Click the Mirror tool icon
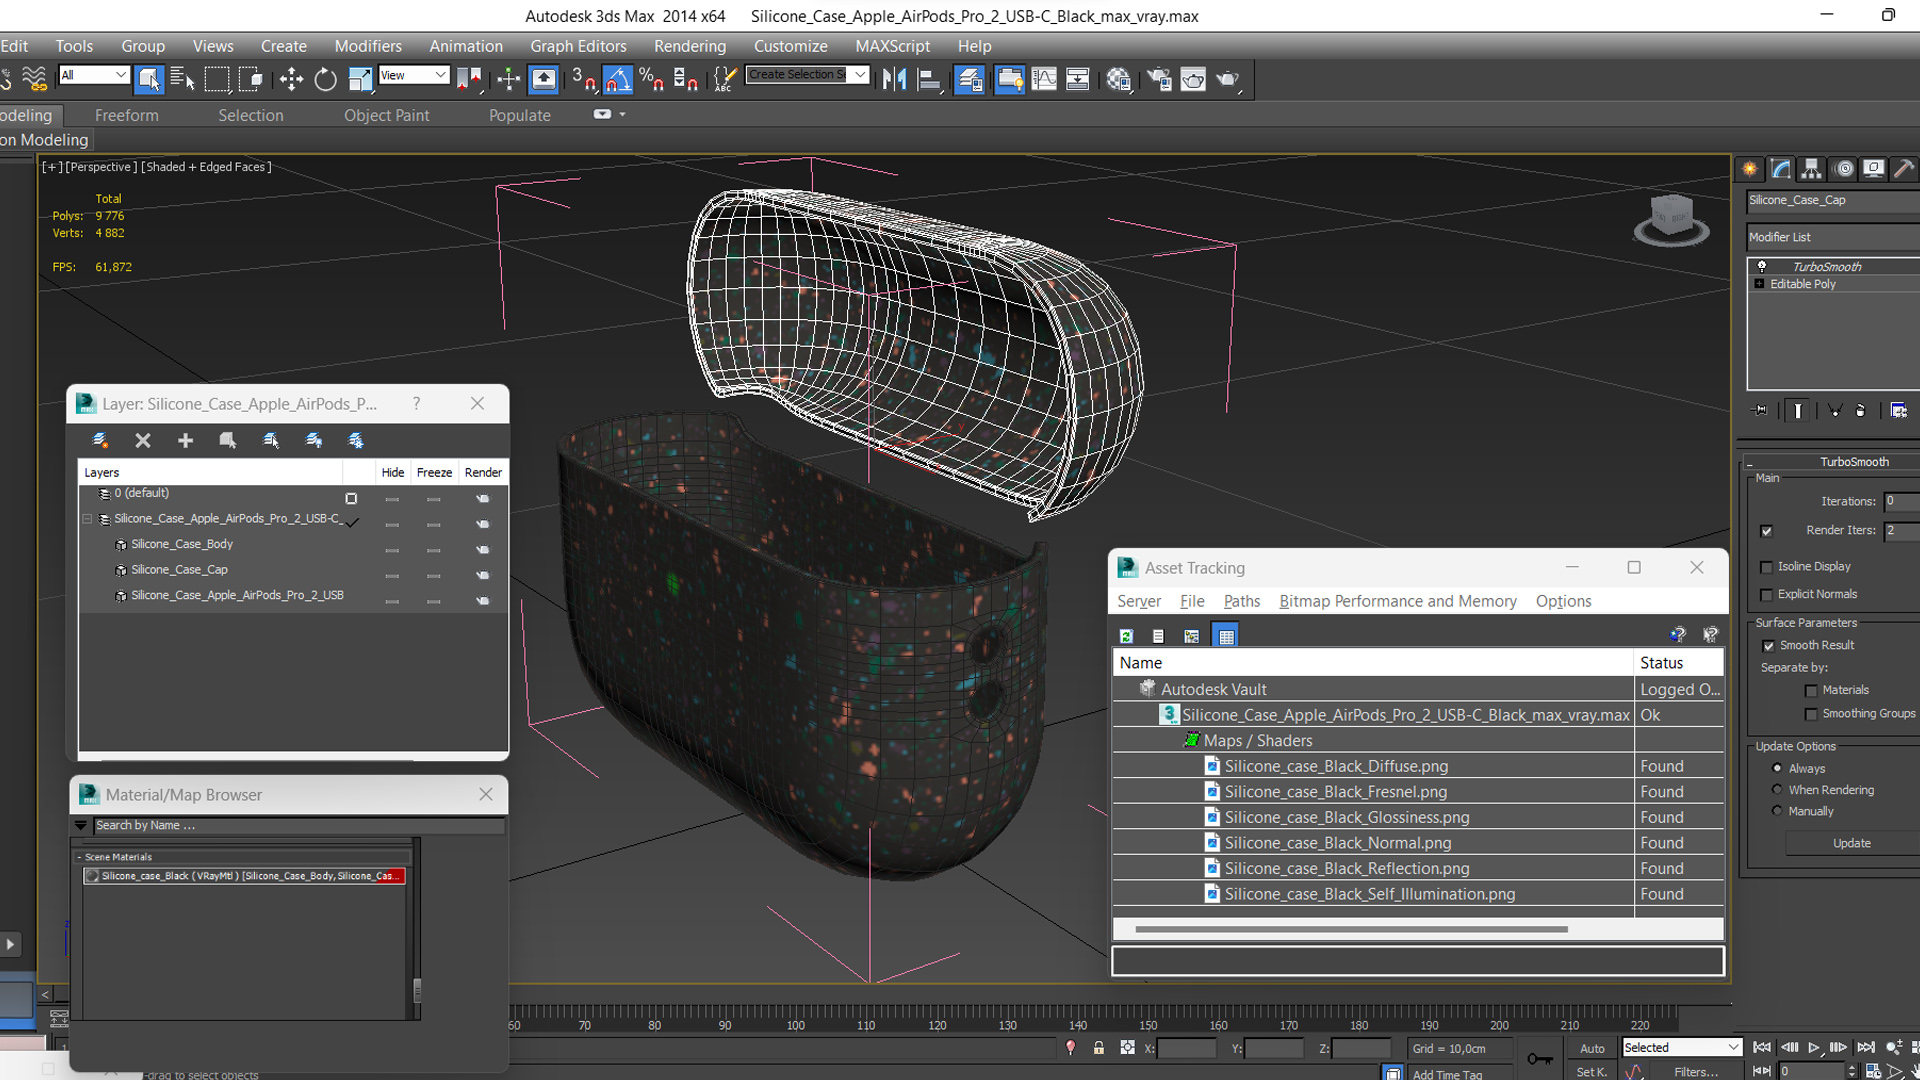Image resolution: width=1920 pixels, height=1080 pixels. [895, 79]
